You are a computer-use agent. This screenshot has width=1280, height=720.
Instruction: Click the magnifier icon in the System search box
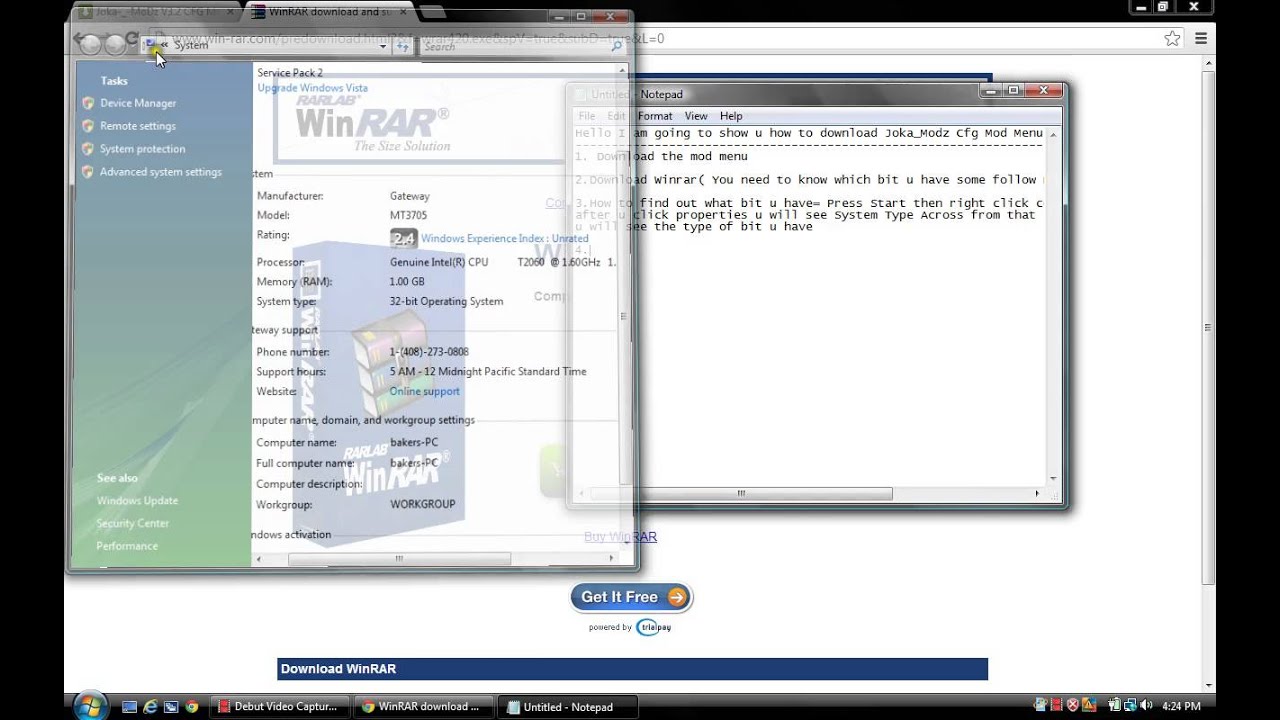point(617,46)
